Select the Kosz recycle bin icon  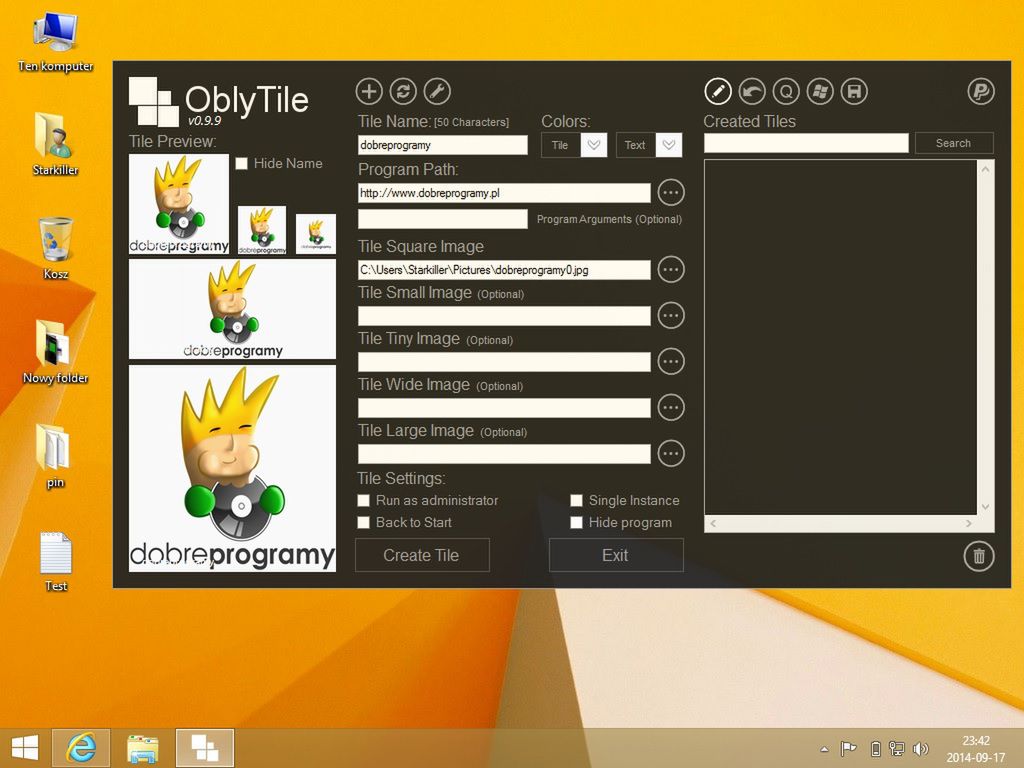(x=56, y=249)
